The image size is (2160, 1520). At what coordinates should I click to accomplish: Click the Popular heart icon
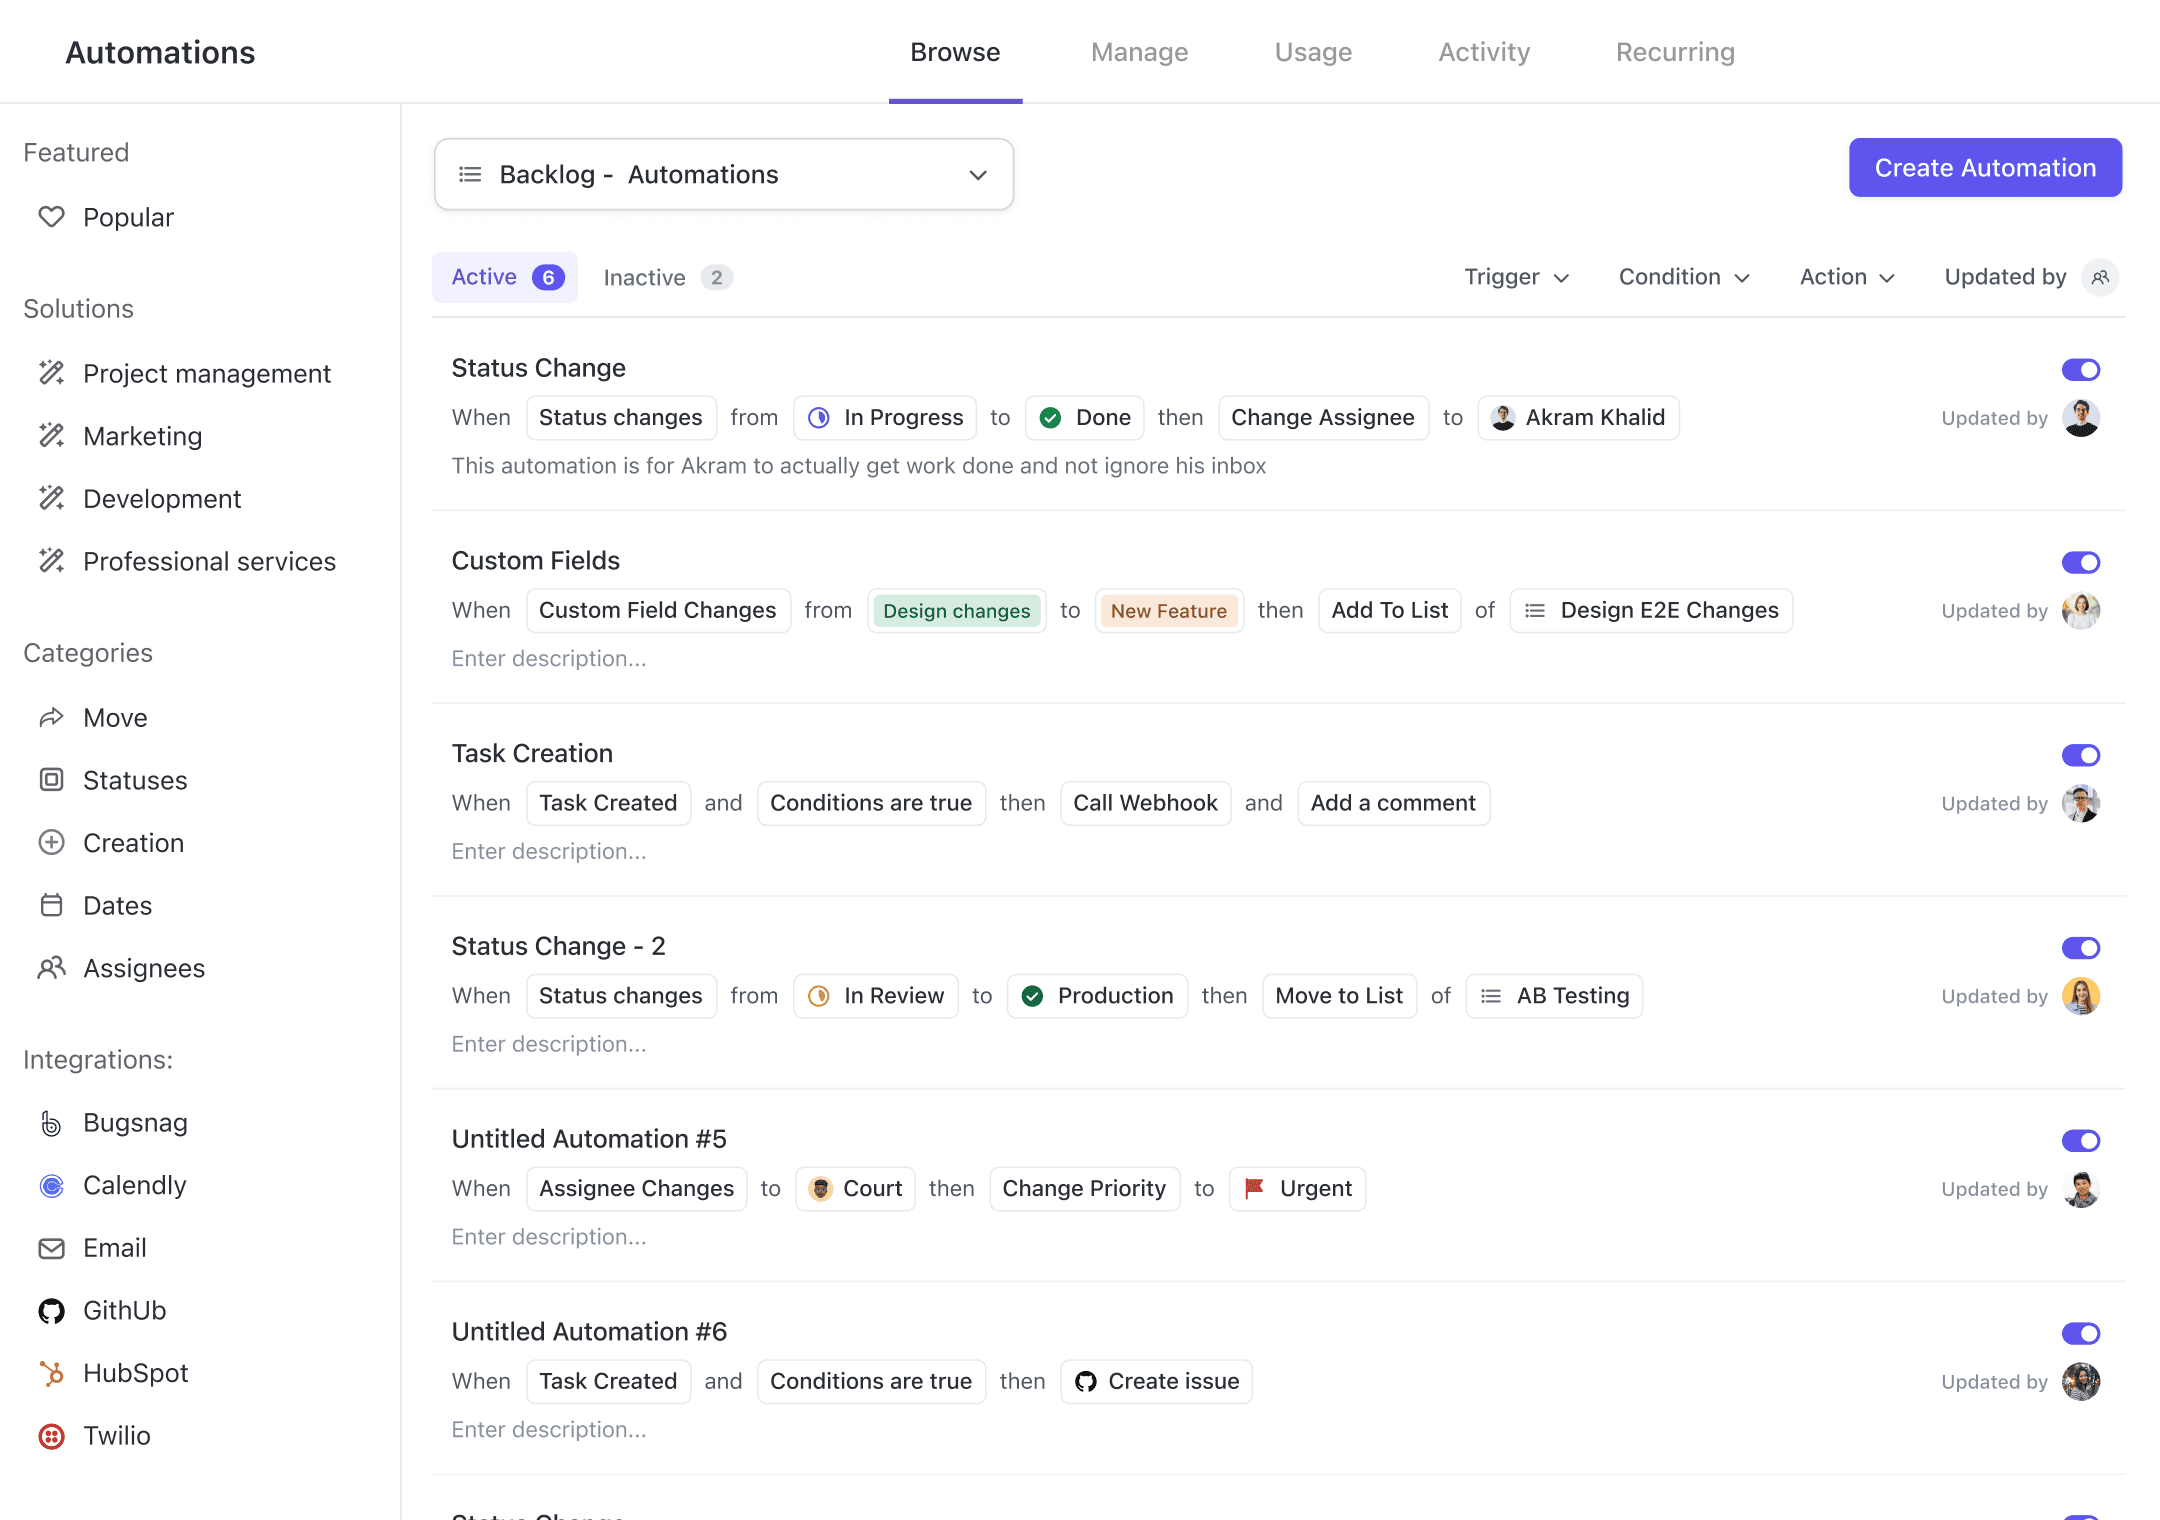[51, 217]
